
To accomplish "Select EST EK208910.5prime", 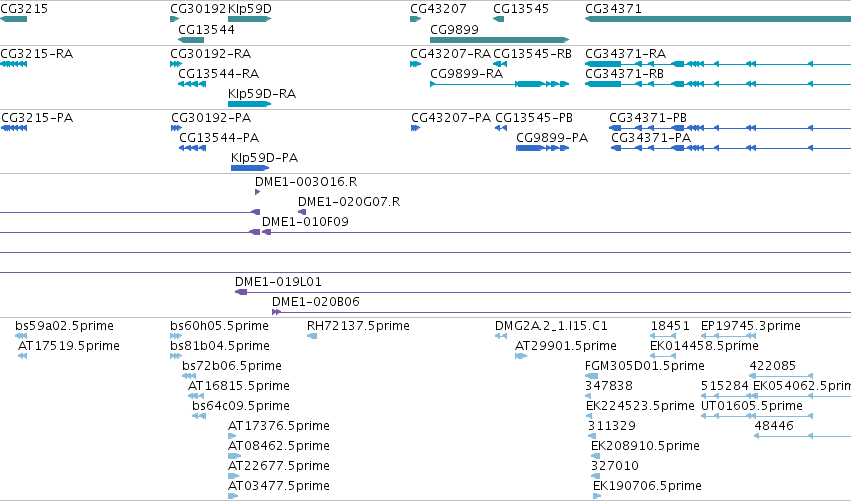I will click(645, 446).
